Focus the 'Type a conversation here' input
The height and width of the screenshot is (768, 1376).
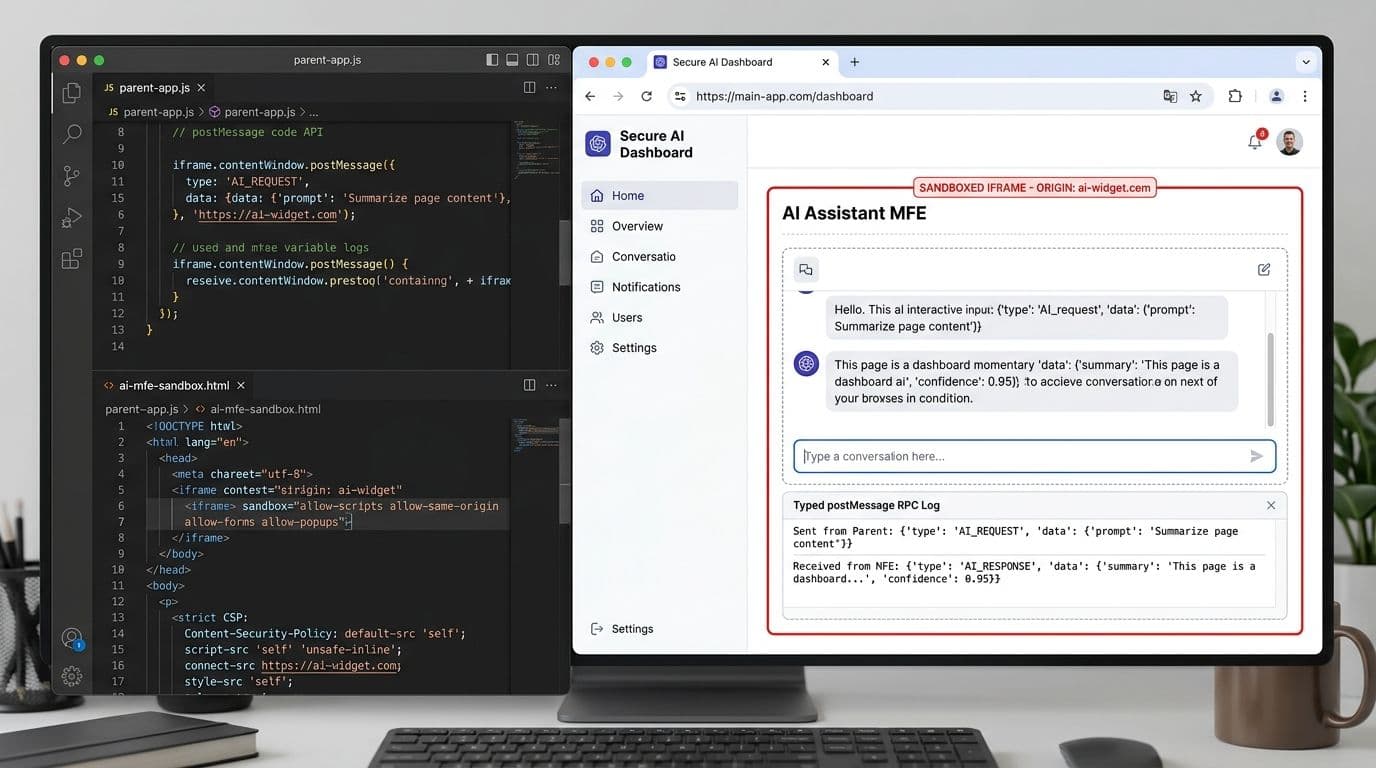tap(1034, 456)
